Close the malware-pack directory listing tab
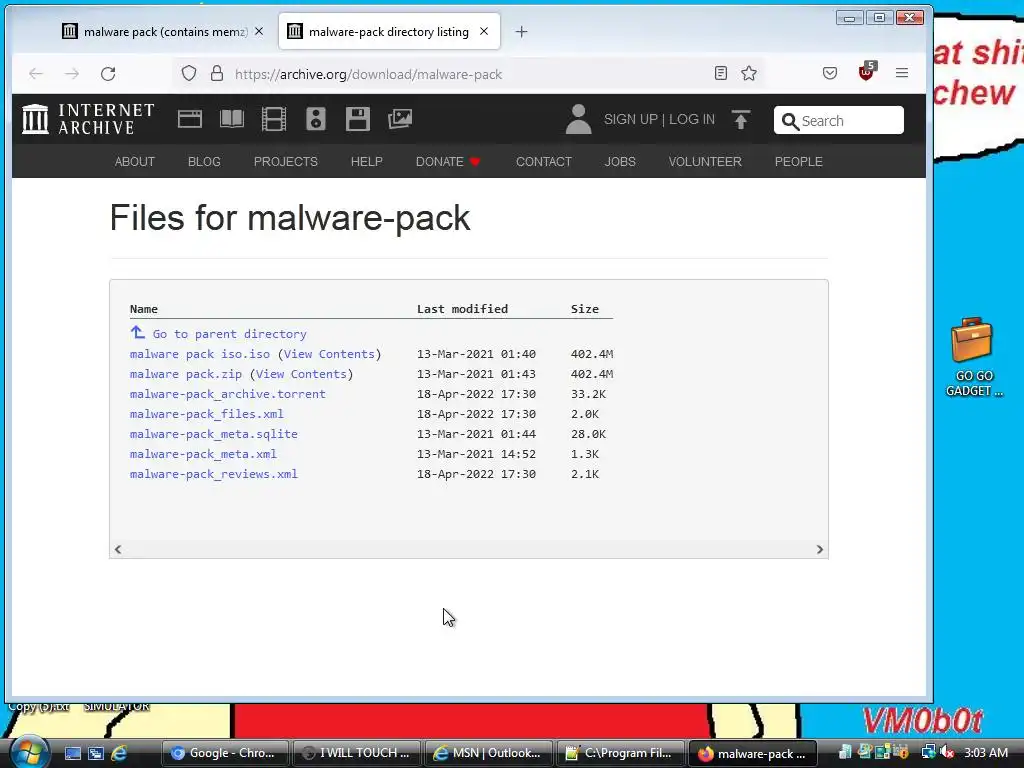 [484, 31]
